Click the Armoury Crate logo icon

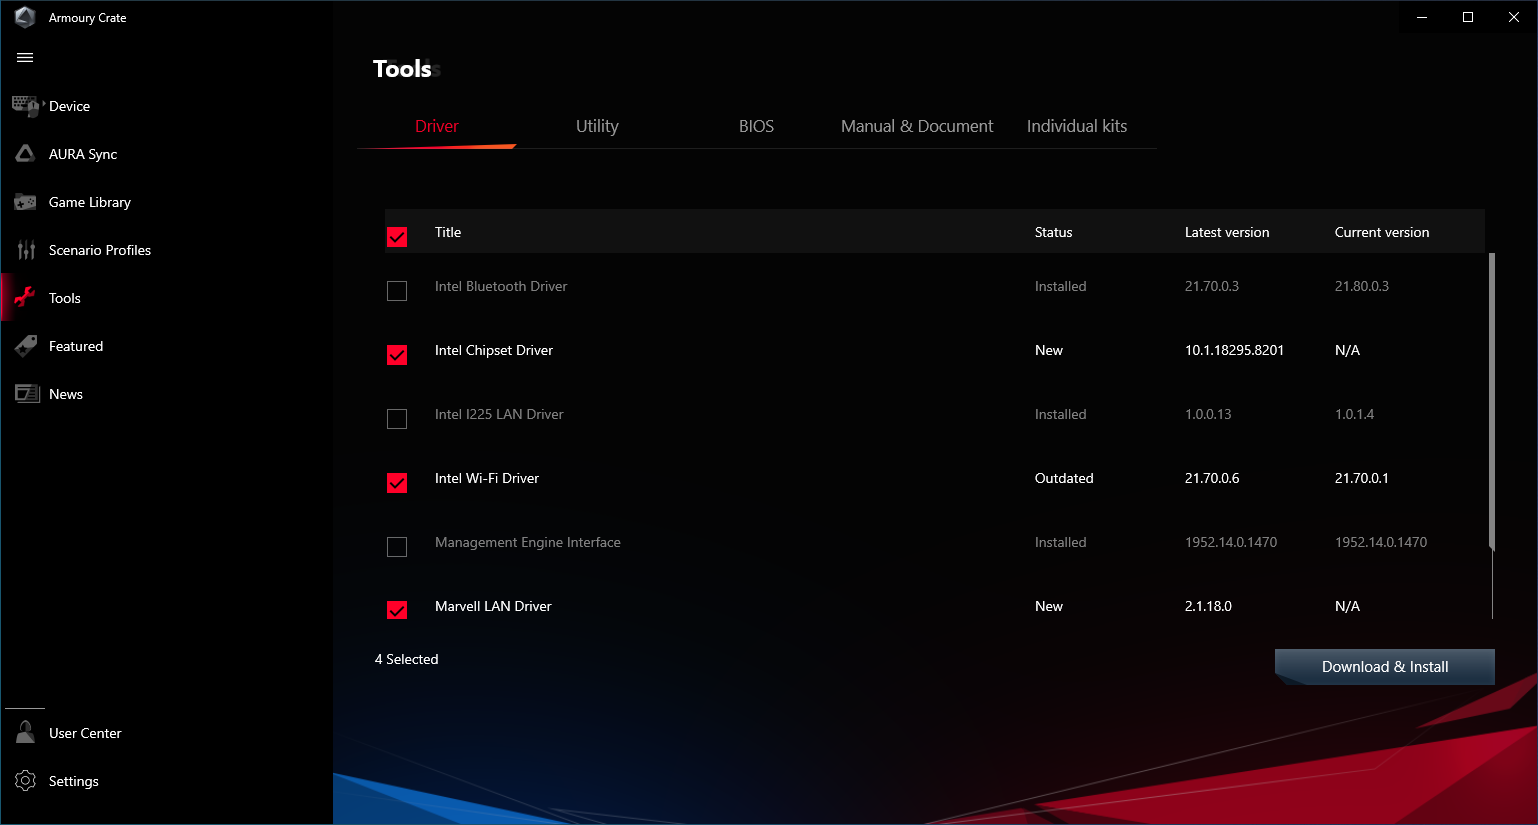pos(25,17)
